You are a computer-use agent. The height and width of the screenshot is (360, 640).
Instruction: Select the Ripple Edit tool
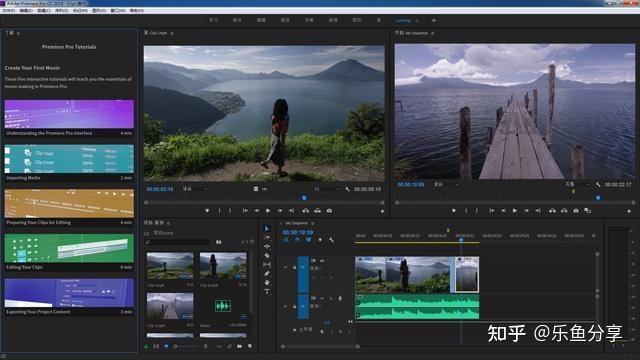pyautogui.click(x=267, y=247)
